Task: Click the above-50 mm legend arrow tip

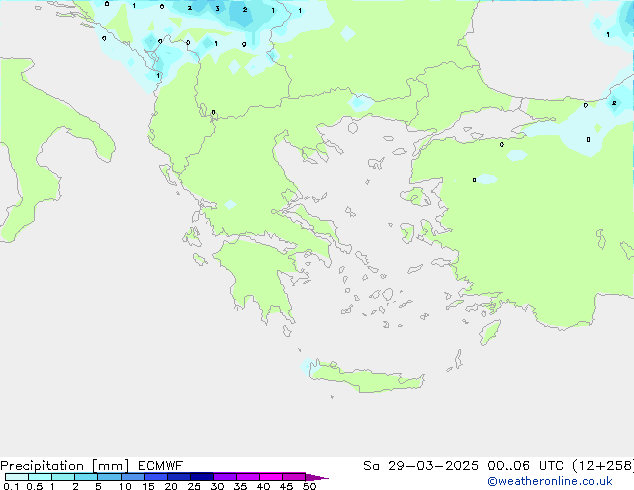Action: coord(317,477)
